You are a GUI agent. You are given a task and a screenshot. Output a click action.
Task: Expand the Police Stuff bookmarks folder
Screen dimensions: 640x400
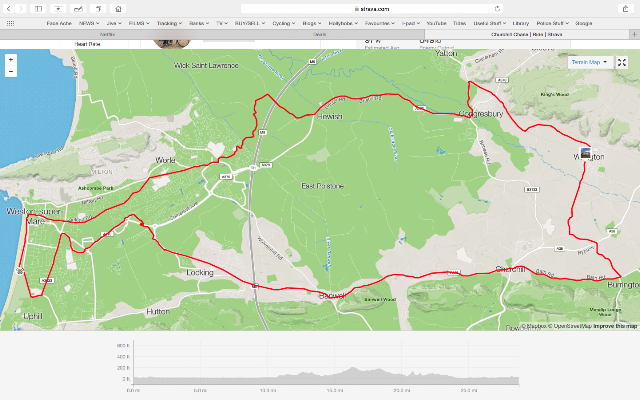(x=553, y=23)
